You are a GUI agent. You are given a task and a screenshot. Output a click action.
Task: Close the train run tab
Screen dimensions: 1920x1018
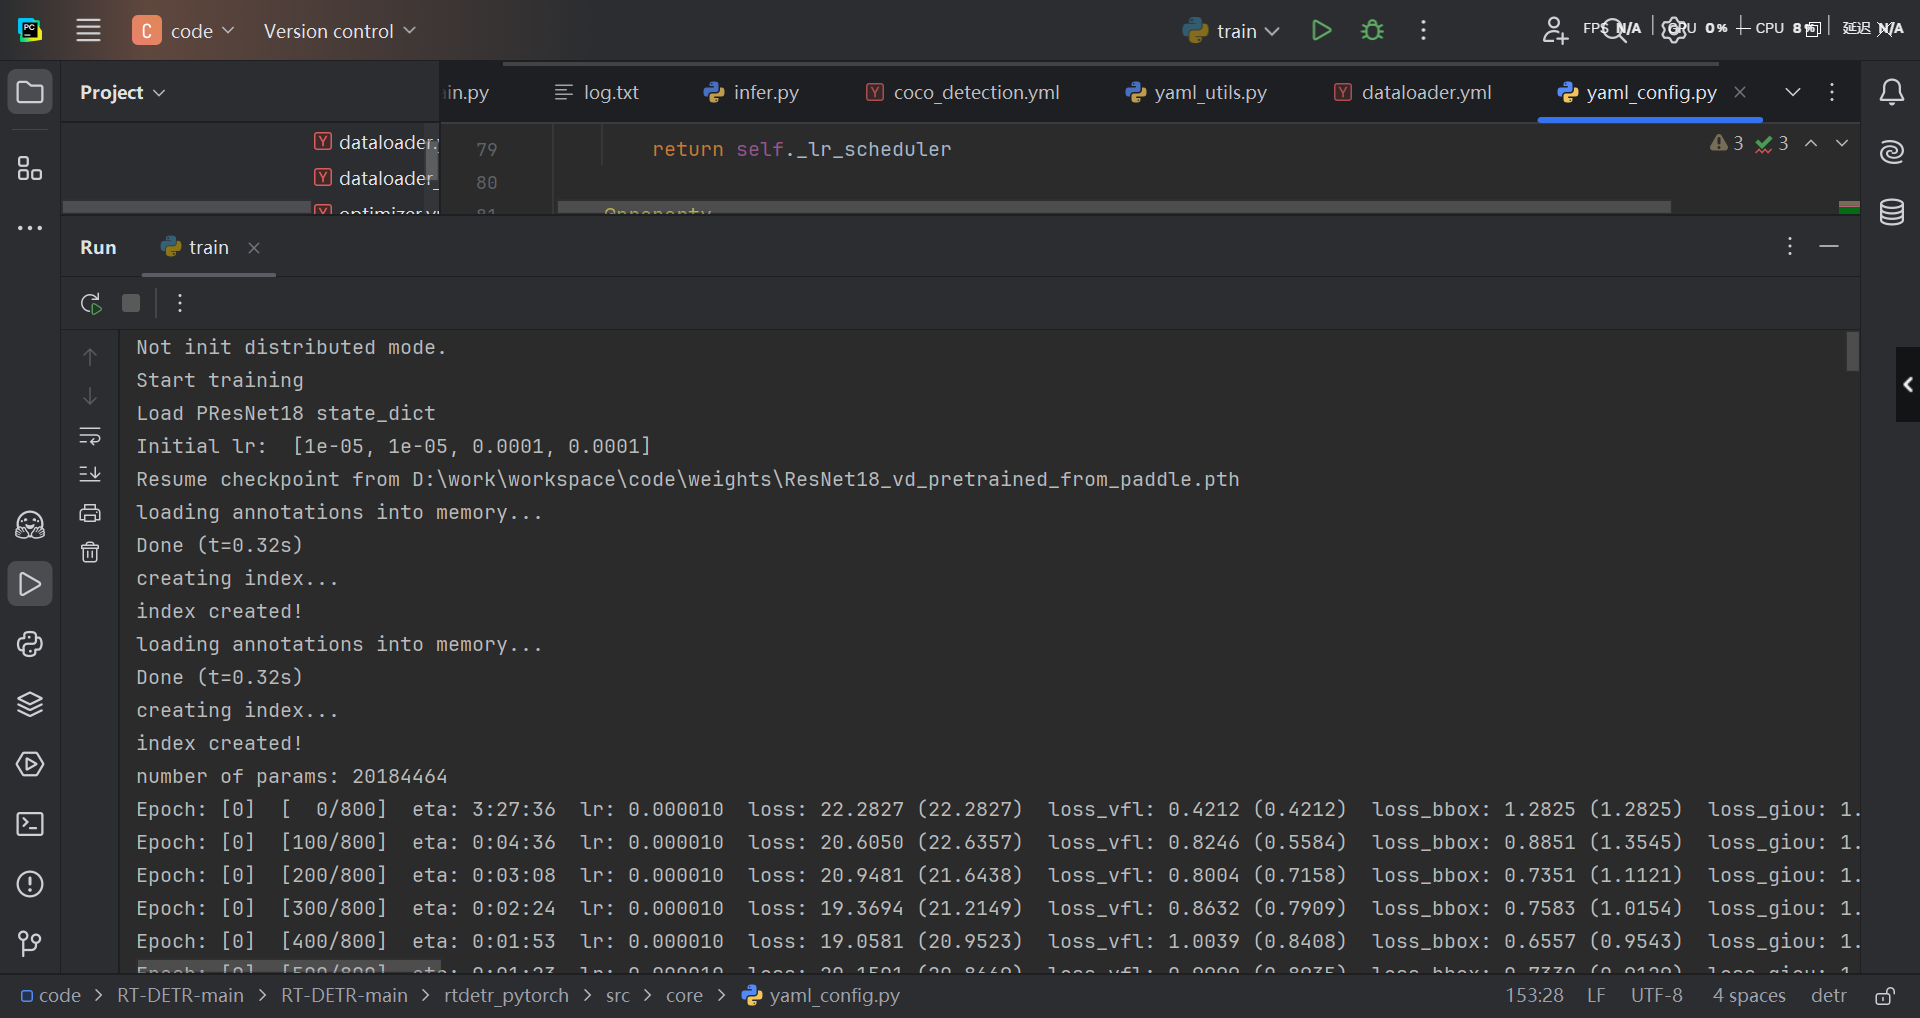pyautogui.click(x=254, y=248)
